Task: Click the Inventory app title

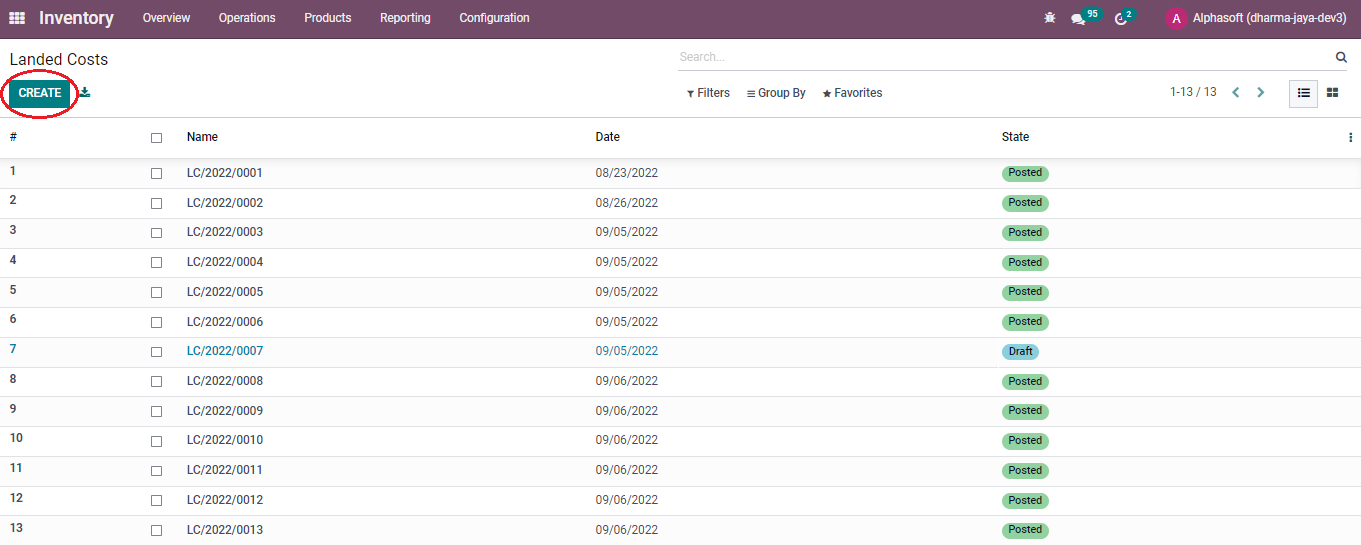Action: tap(76, 18)
